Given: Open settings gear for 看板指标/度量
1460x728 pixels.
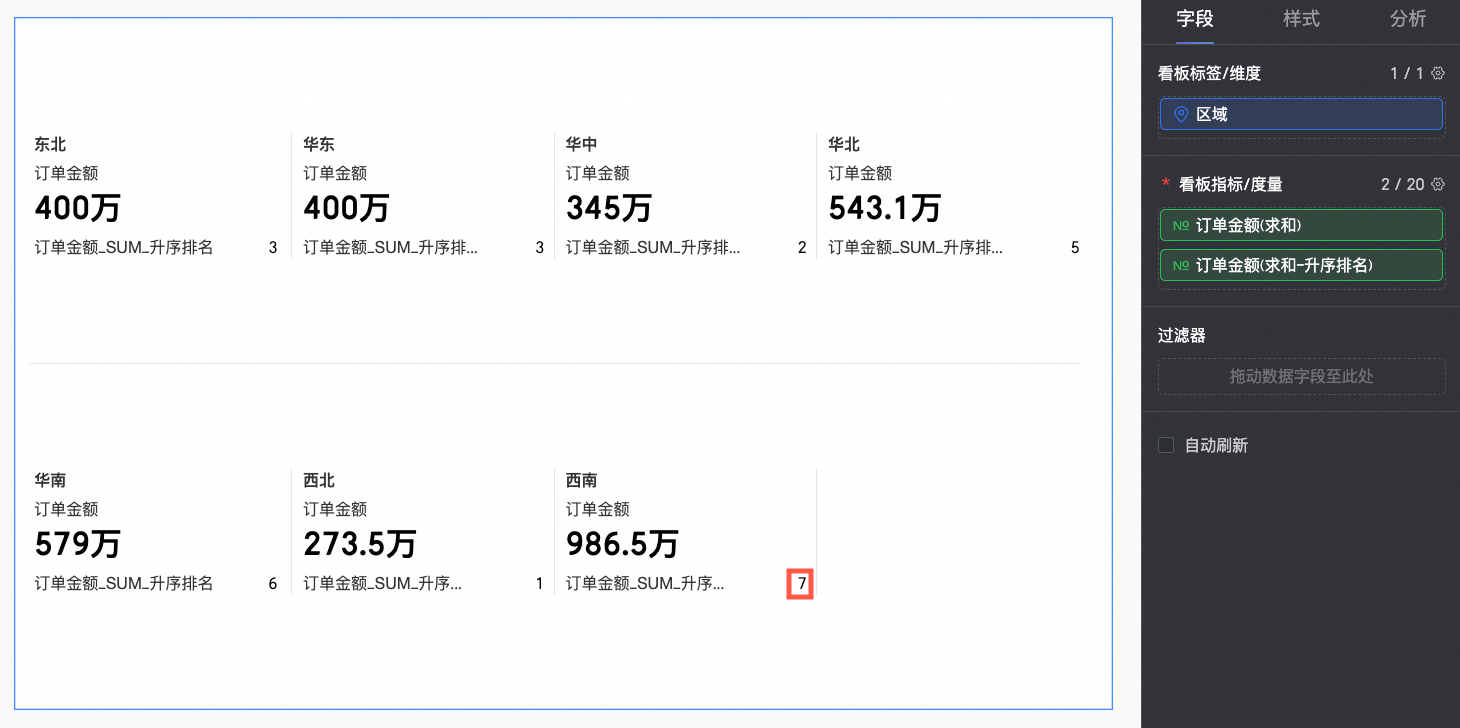Looking at the screenshot, I should 1438,184.
